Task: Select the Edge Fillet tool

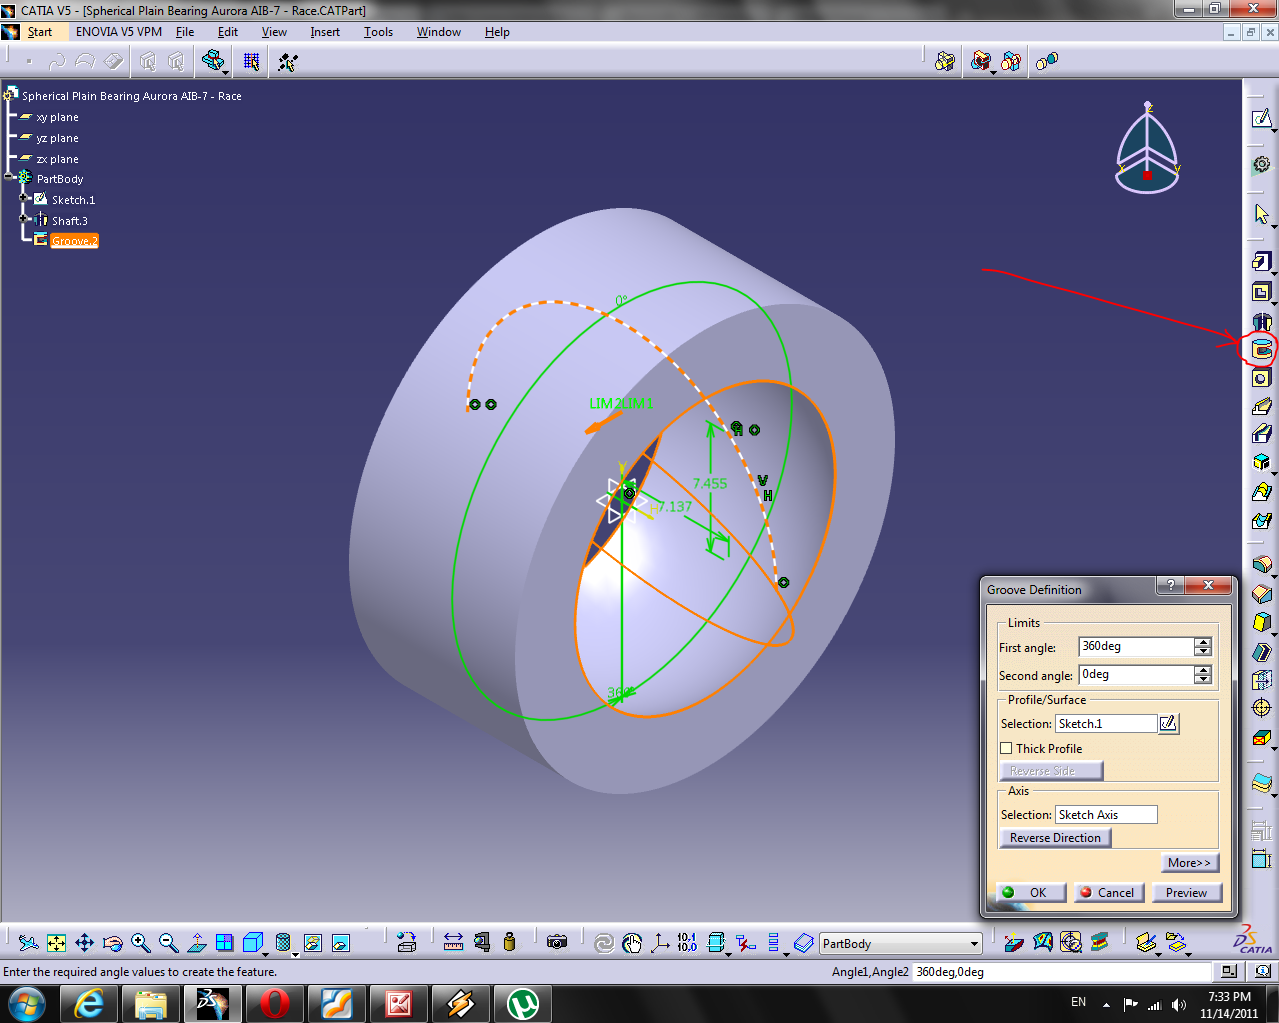Action: (1261, 565)
